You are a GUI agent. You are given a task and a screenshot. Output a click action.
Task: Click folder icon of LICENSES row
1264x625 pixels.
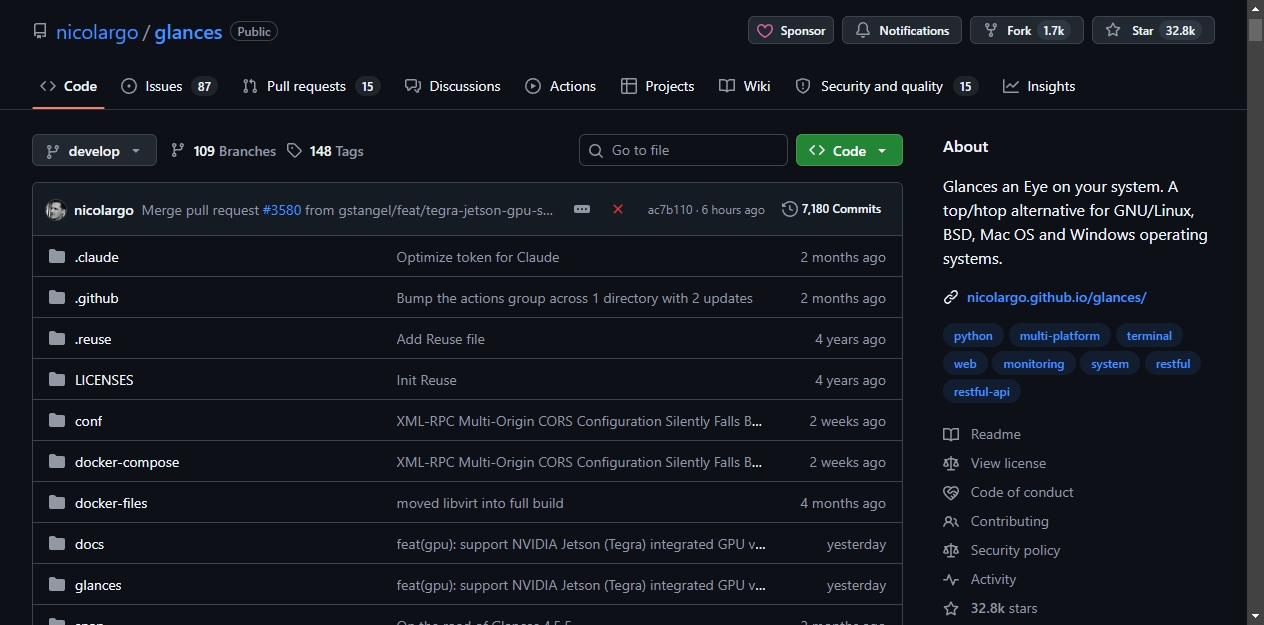click(x=57, y=380)
